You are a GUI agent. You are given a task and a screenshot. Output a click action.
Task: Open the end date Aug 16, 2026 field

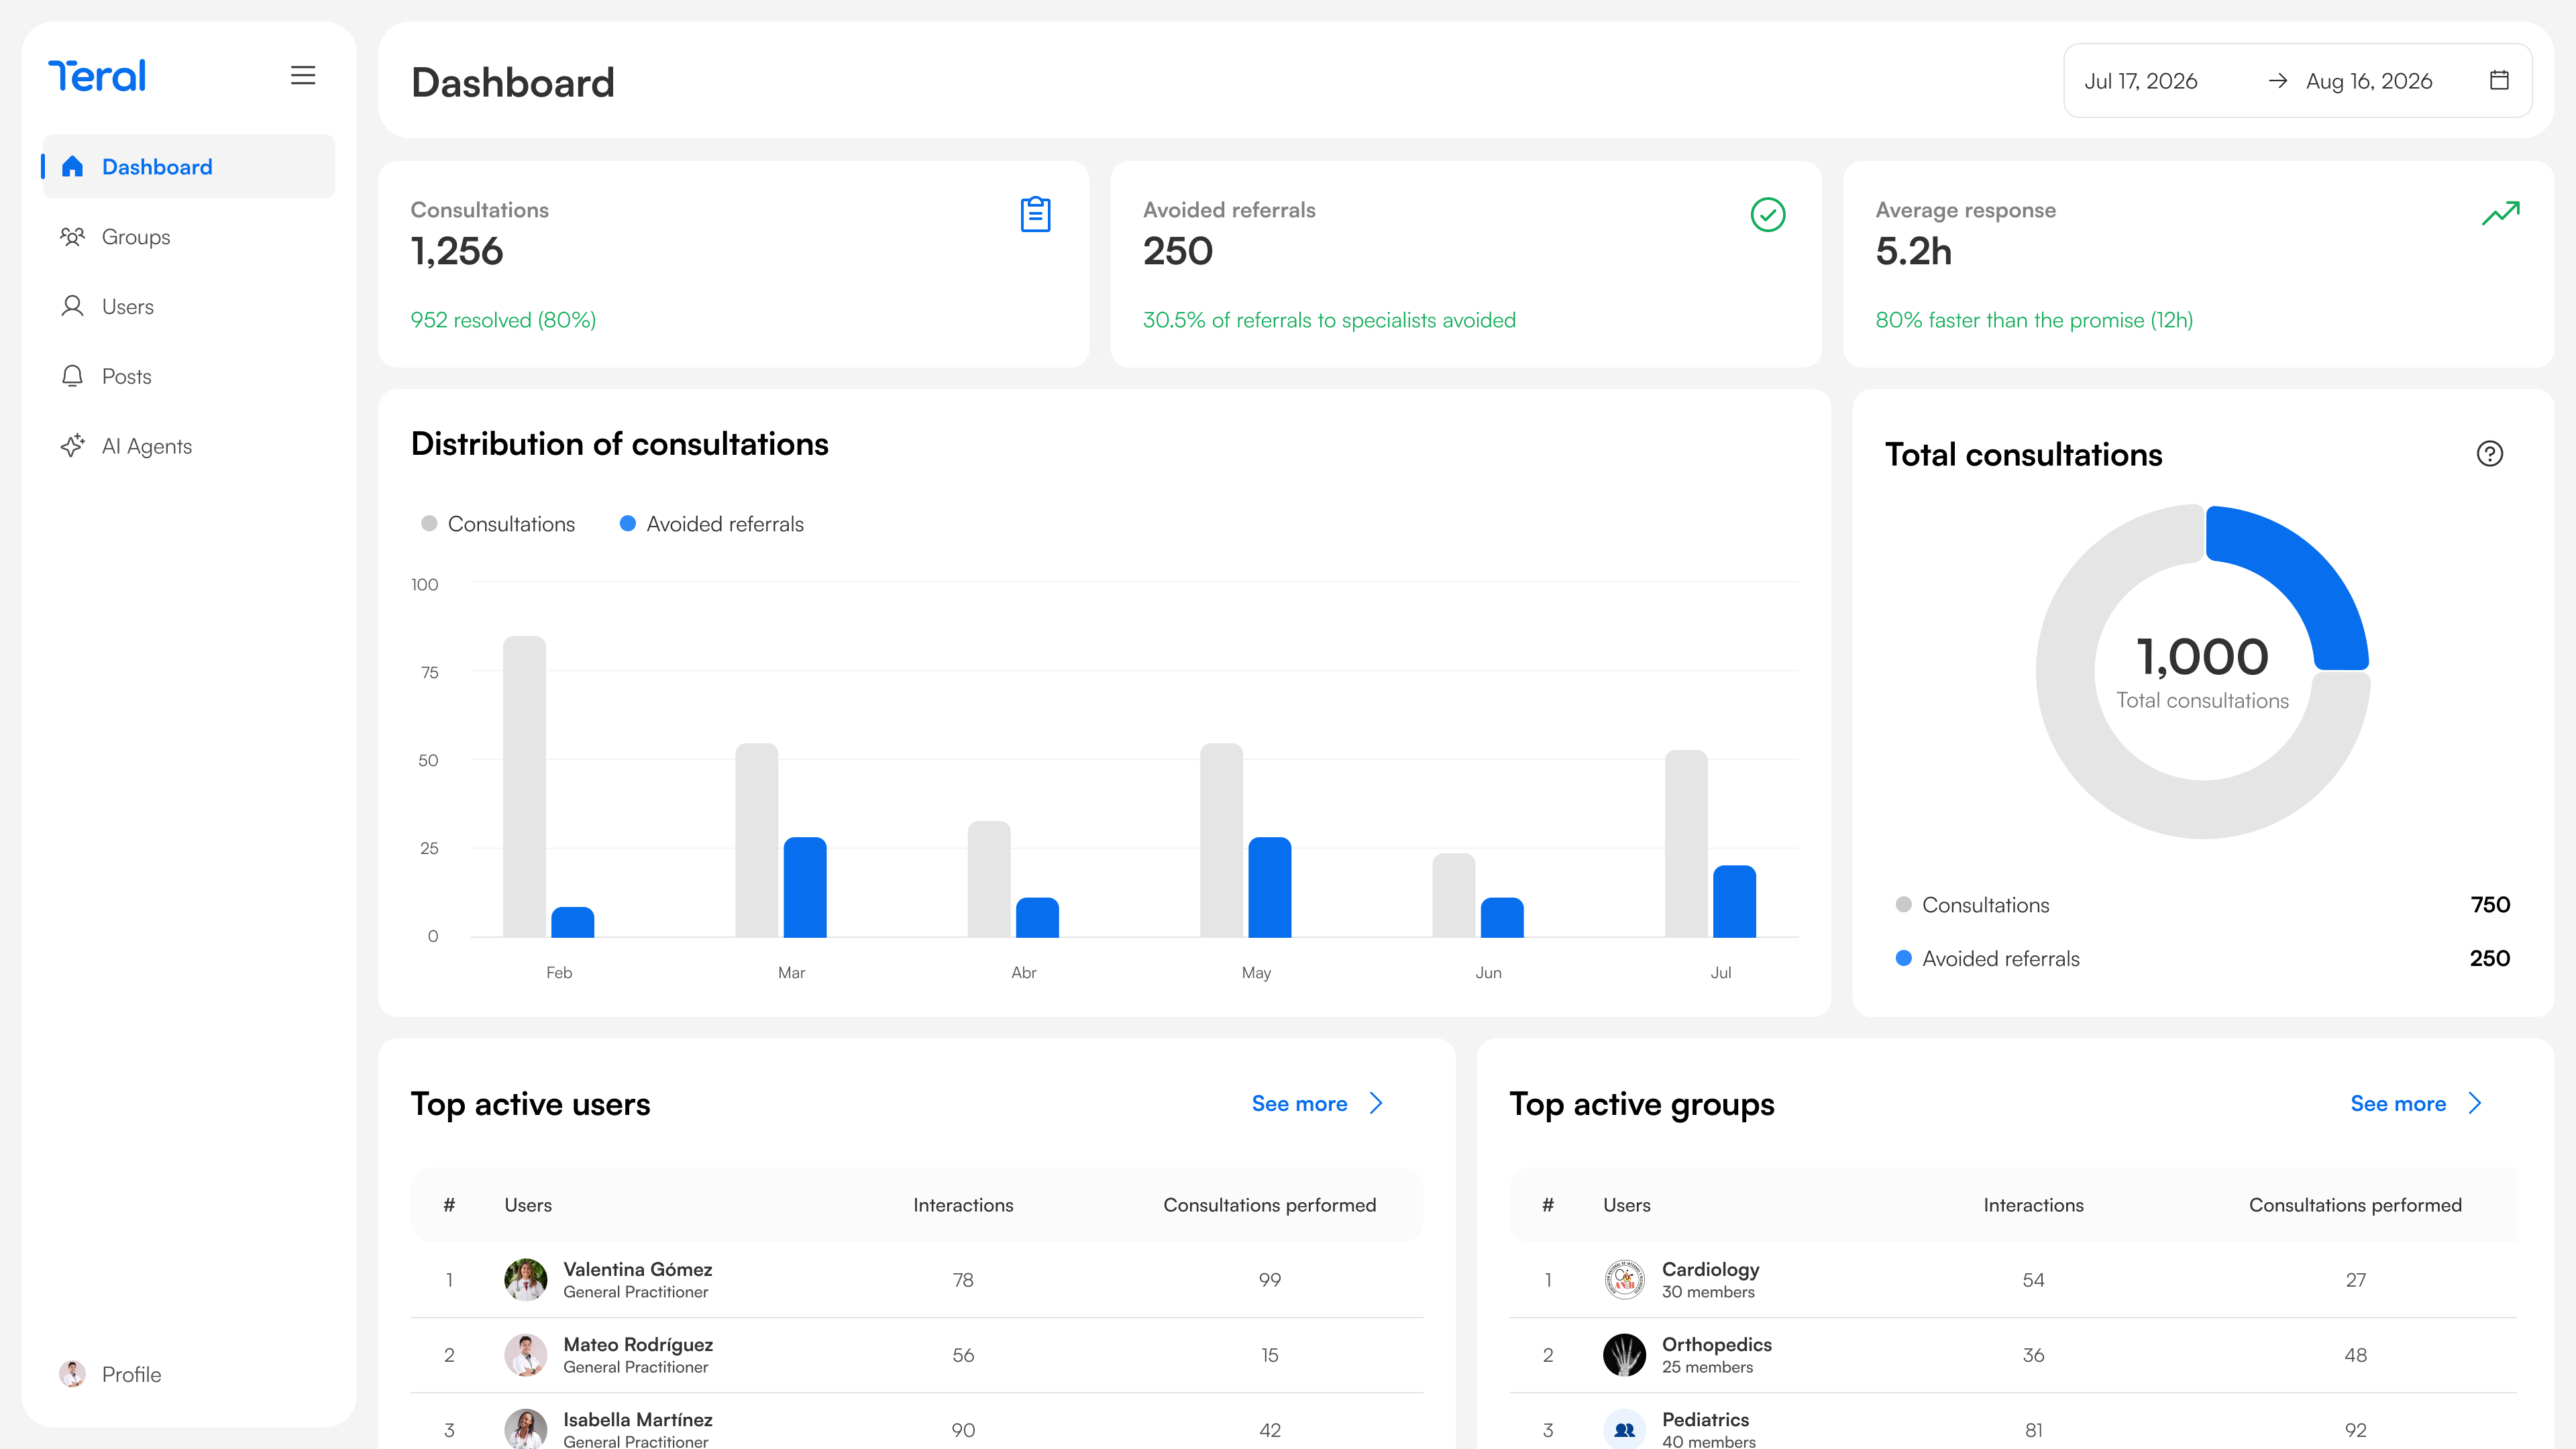click(2369, 81)
